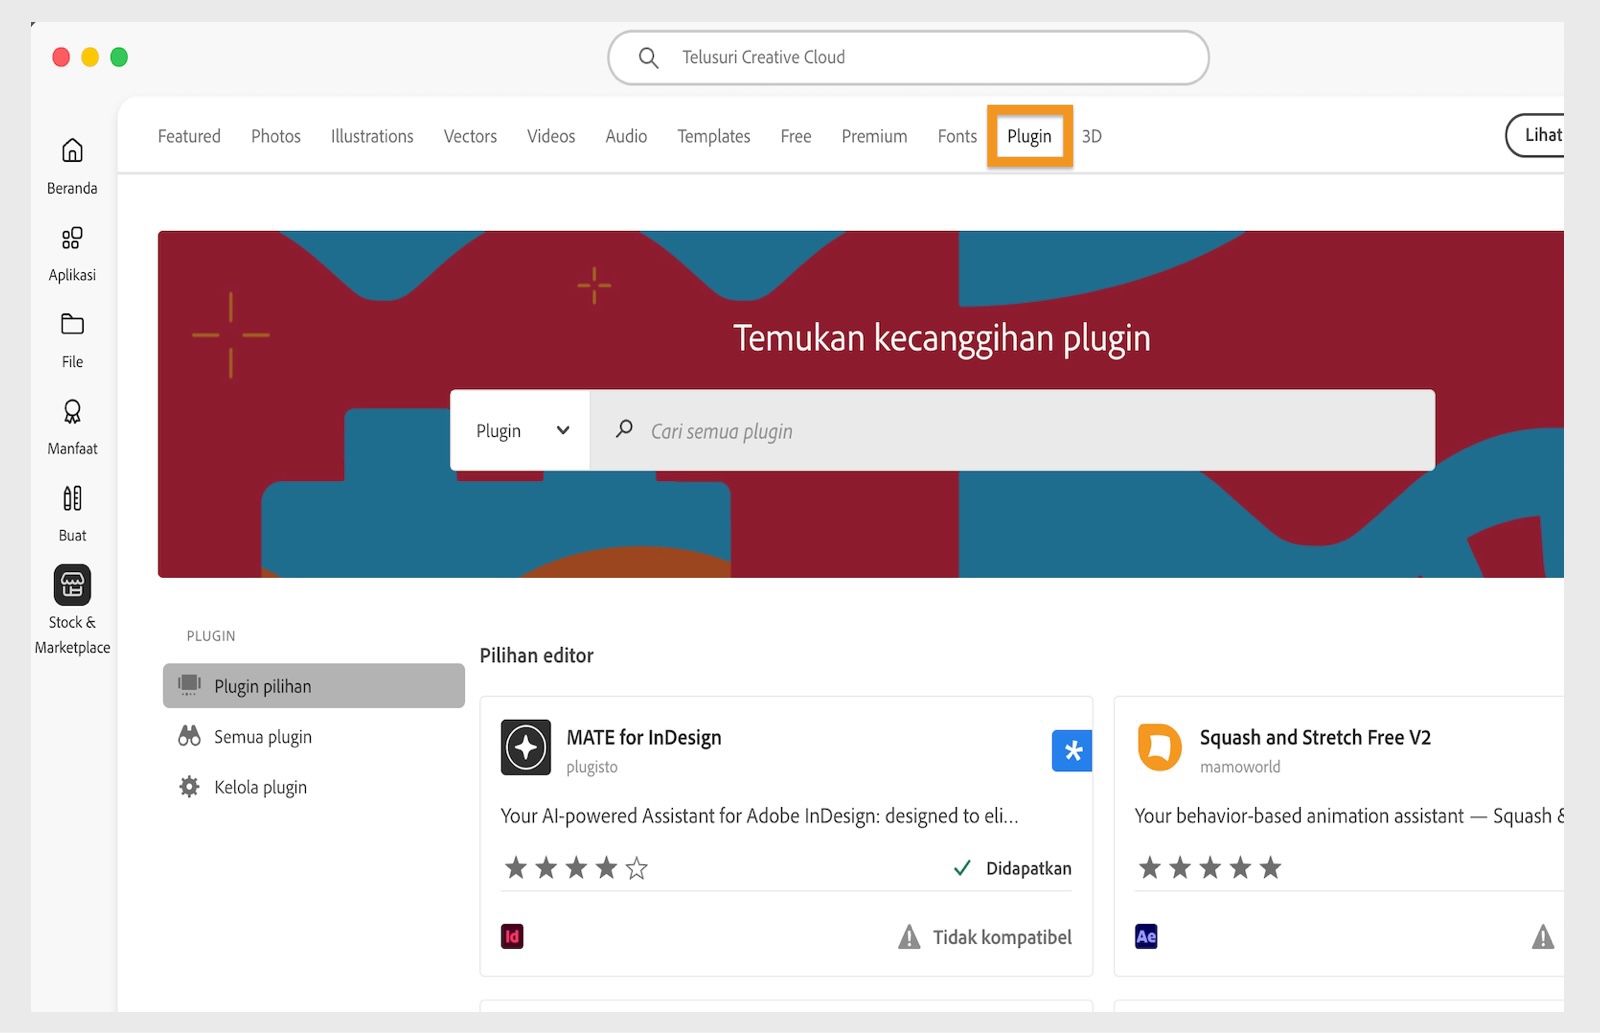Click the yellow minimize window button
This screenshot has height=1033, width=1600.
[x=90, y=57]
